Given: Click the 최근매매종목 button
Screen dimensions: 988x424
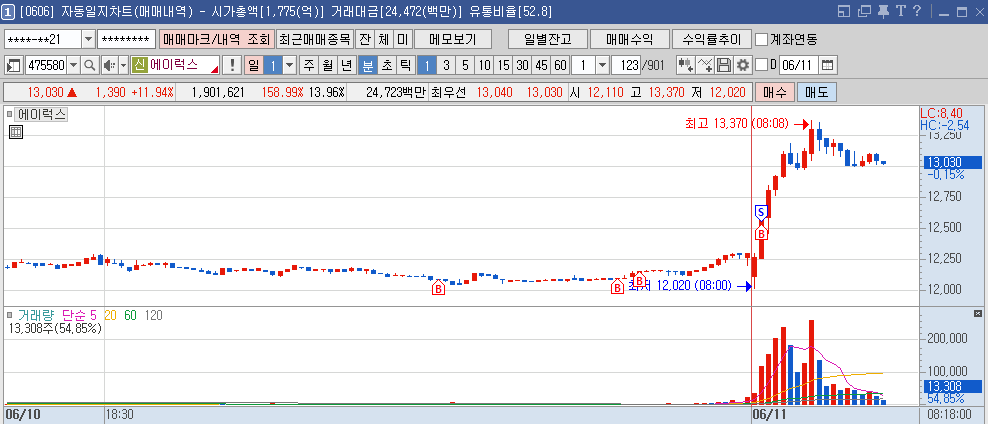Looking at the screenshot, I should click(x=315, y=39).
